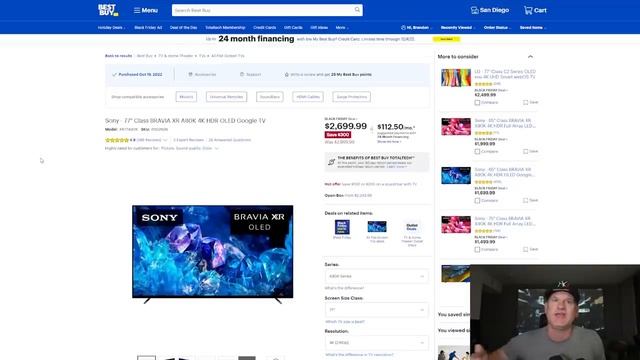Image resolution: width=640 pixels, height=360 pixels.
Task: Expand Saved Items dropdown
Action: tap(533, 28)
